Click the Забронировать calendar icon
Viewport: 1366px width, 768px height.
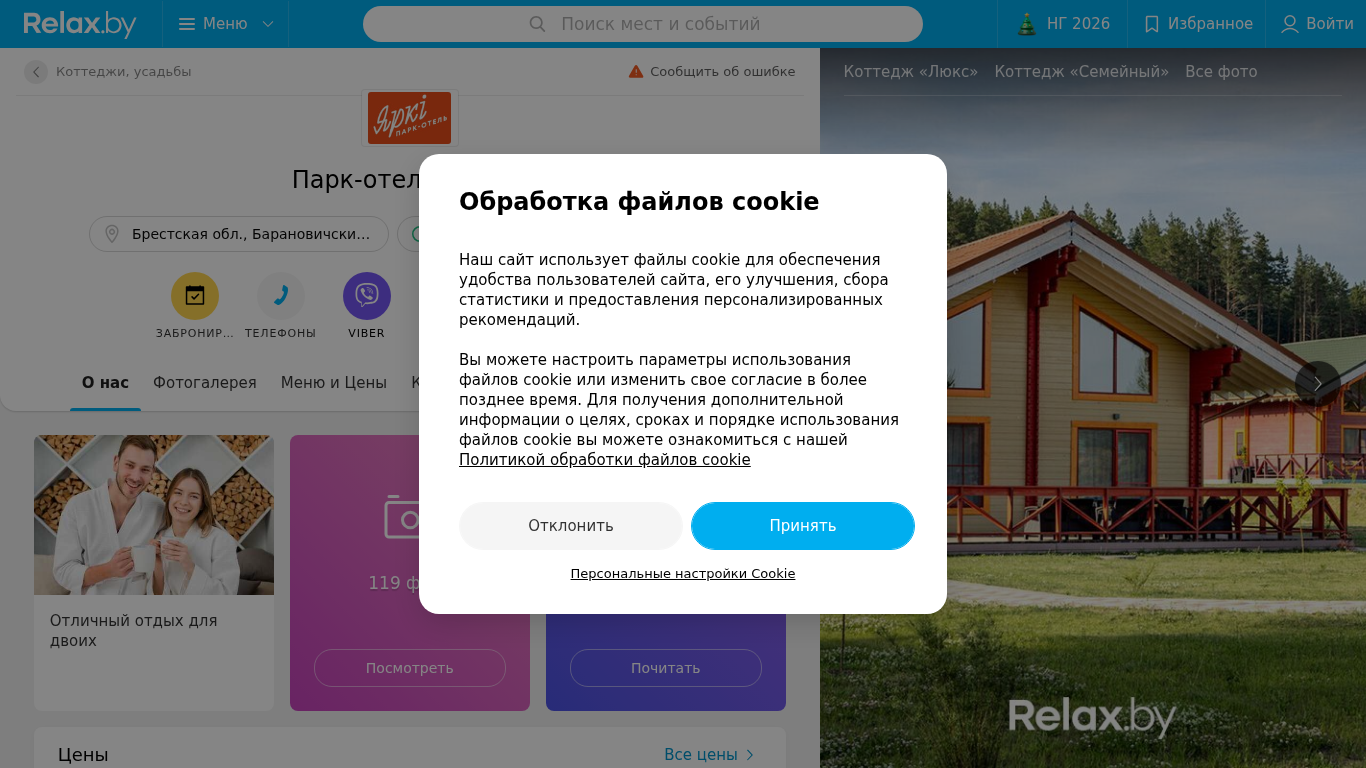[x=195, y=296]
